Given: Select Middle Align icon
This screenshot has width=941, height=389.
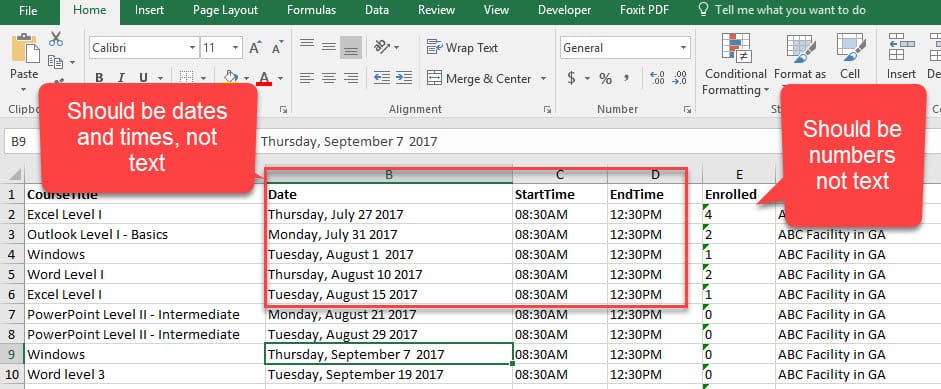Looking at the screenshot, I should tap(329, 46).
